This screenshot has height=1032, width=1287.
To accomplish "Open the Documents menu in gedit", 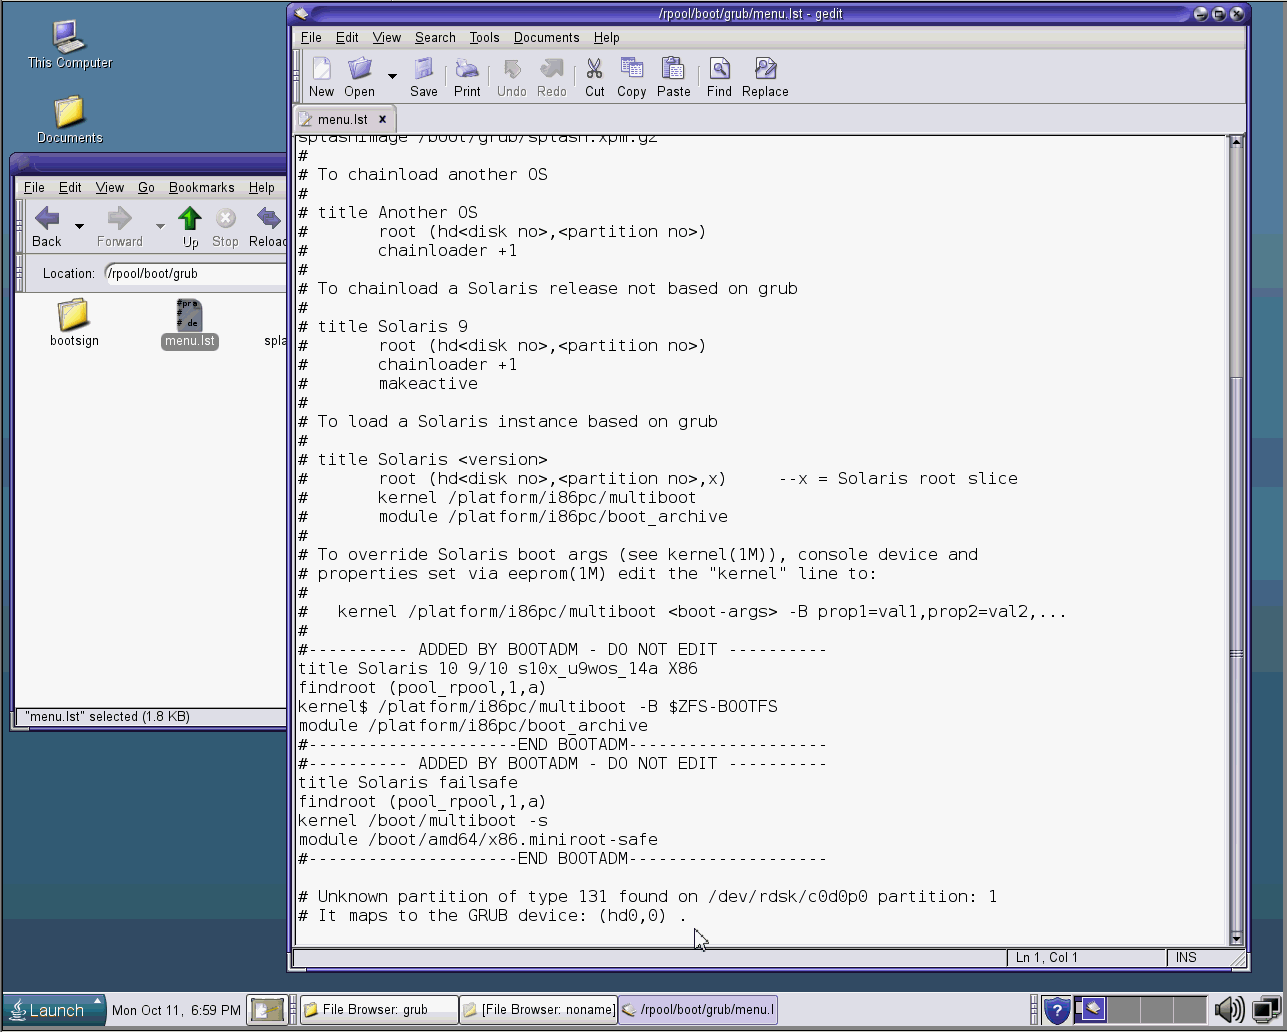I will pos(546,37).
